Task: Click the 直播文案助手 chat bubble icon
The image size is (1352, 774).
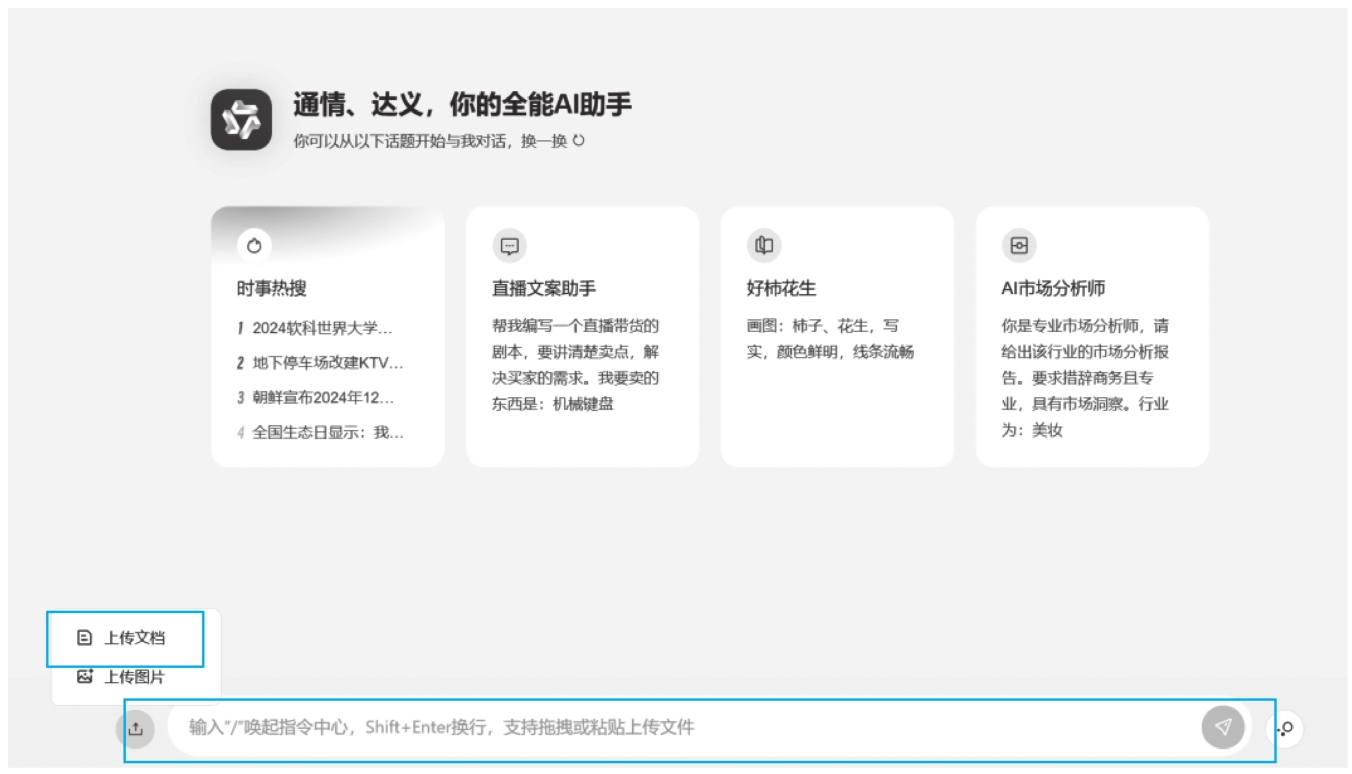Action: (509, 246)
